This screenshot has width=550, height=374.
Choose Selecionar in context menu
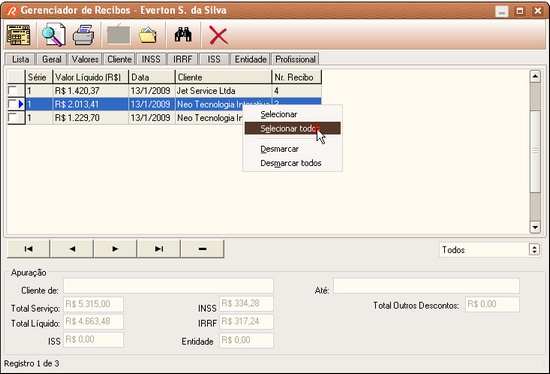pyautogui.click(x=292, y=114)
